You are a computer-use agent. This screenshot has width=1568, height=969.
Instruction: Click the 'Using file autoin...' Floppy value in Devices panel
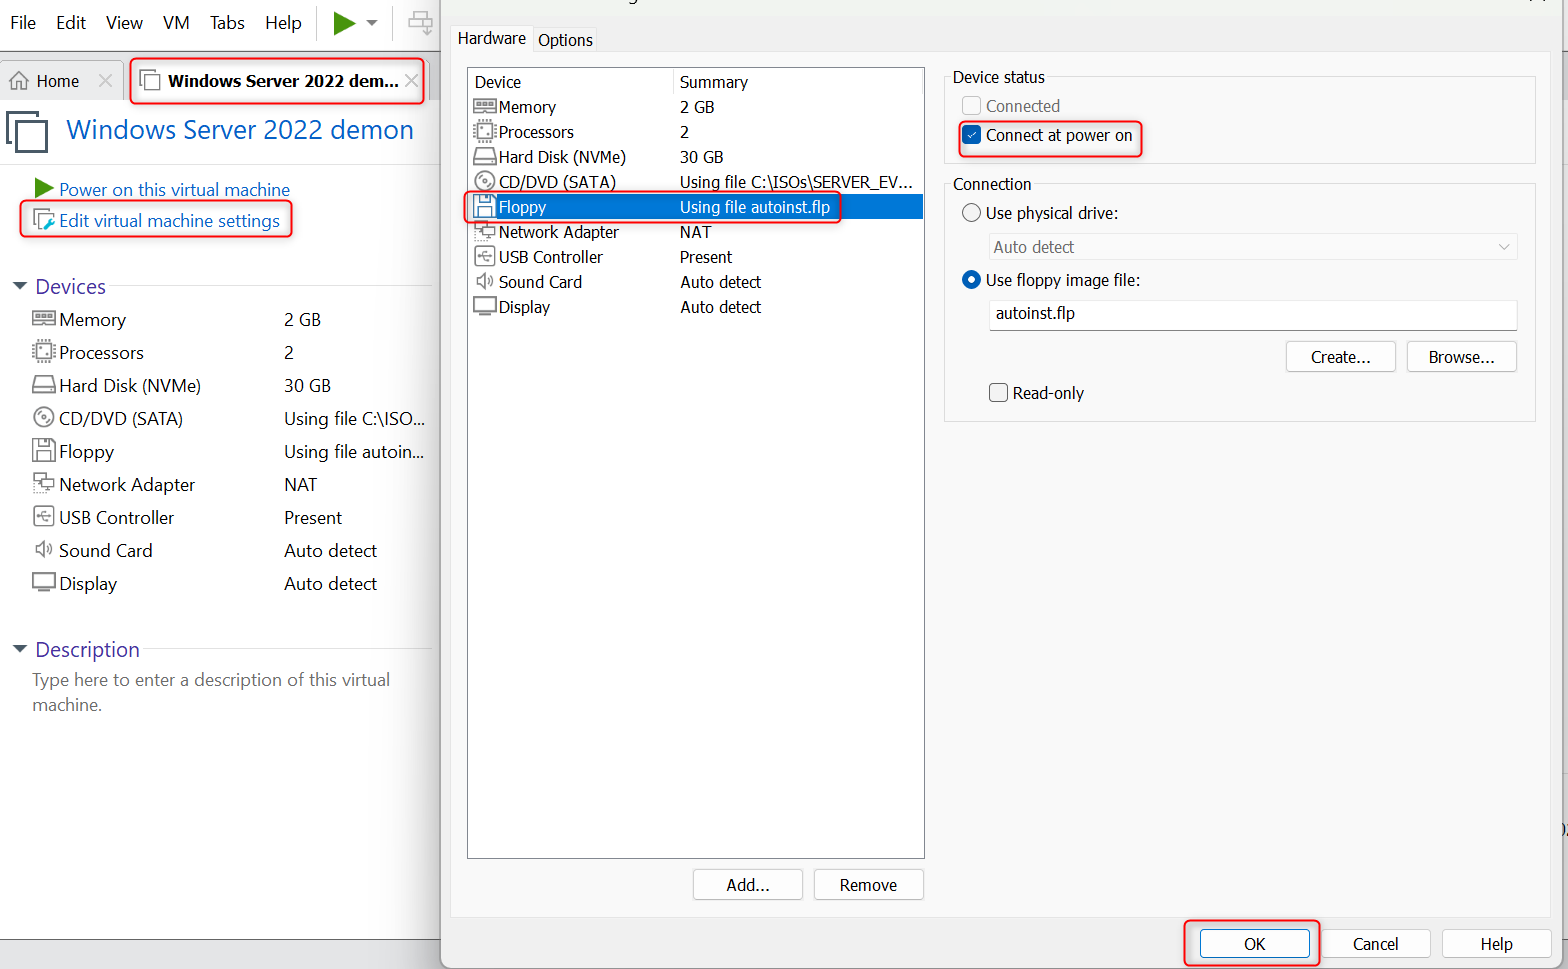tap(354, 451)
